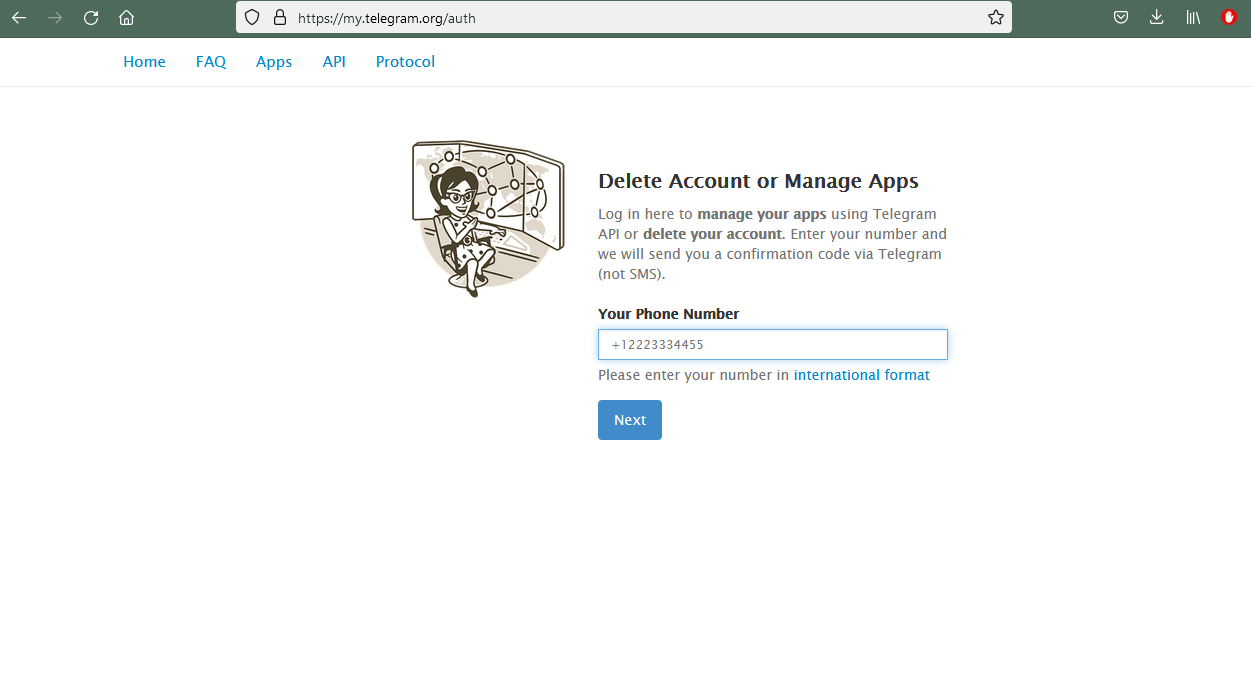Open the library bookshelf icon

(x=1193, y=17)
